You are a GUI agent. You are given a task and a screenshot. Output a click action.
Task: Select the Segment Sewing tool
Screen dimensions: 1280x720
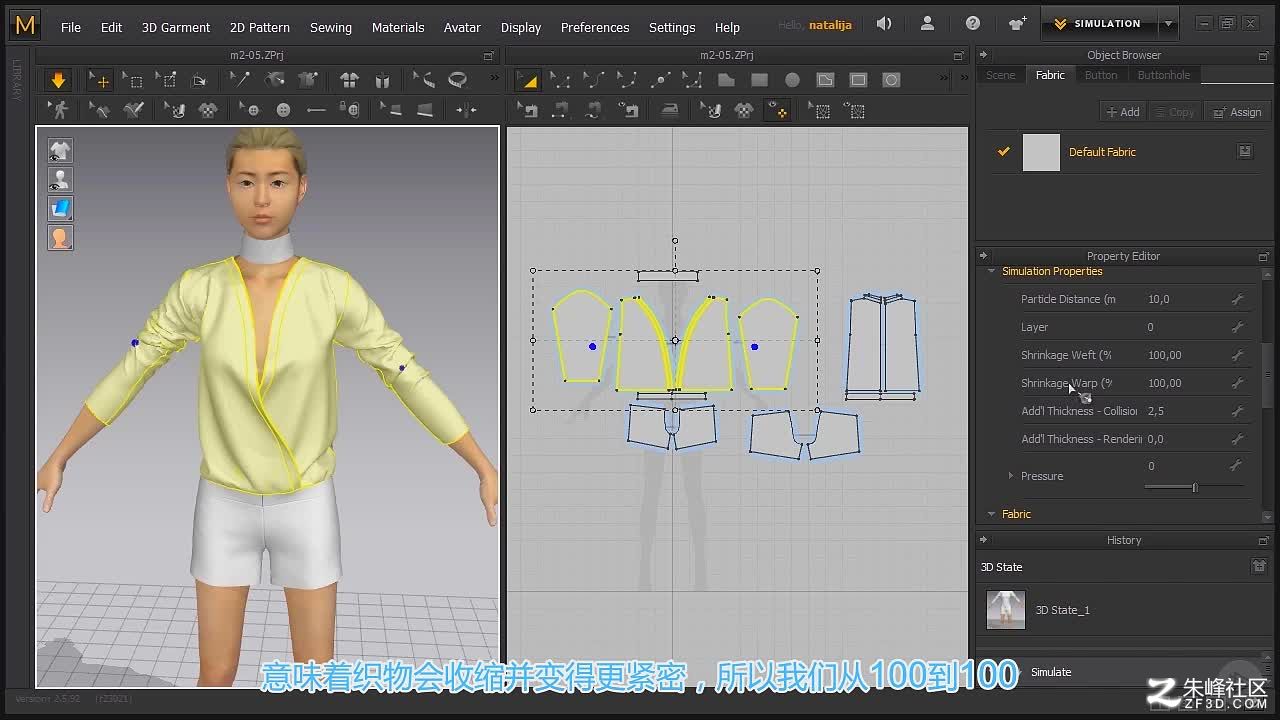[x=561, y=110]
